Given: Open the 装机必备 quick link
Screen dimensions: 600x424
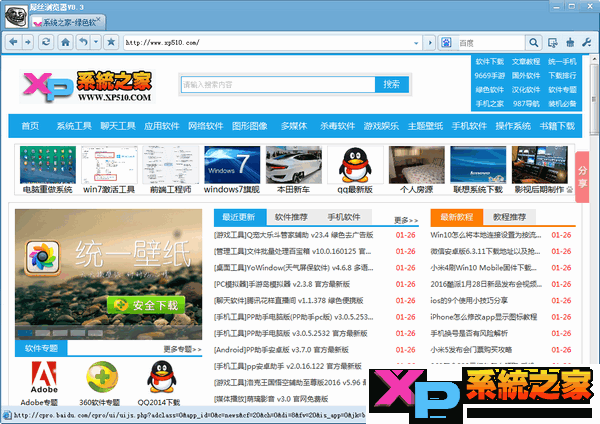Looking at the screenshot, I should (x=562, y=104).
